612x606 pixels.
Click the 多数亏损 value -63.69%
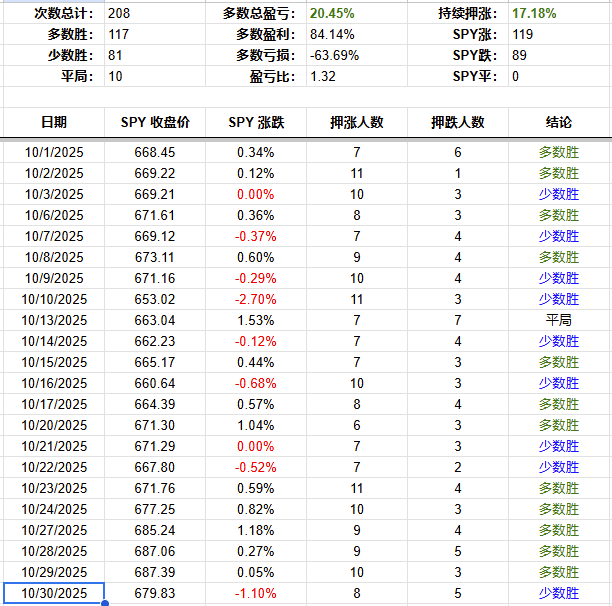(335, 55)
